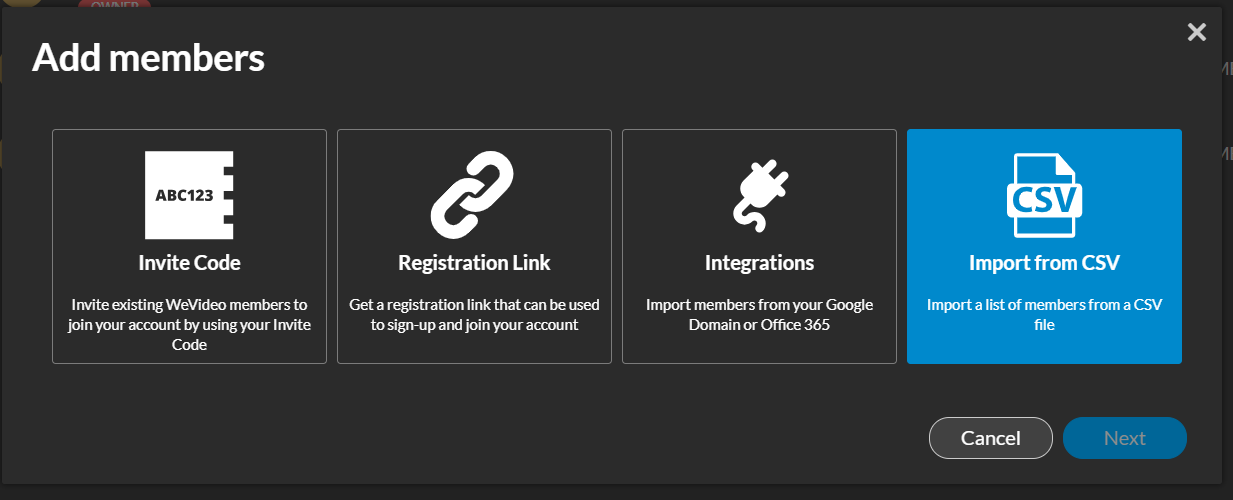The width and height of the screenshot is (1233, 500).
Task: Click the 'Get a registration link' description
Action: (x=474, y=314)
